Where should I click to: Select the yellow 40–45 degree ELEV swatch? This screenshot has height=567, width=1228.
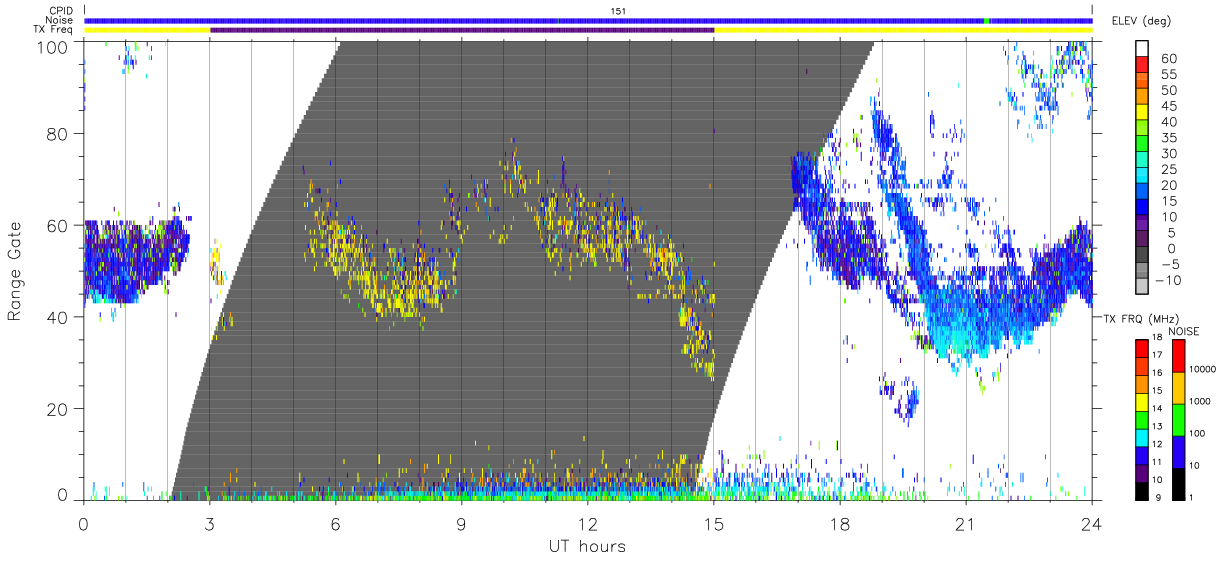point(1142,114)
